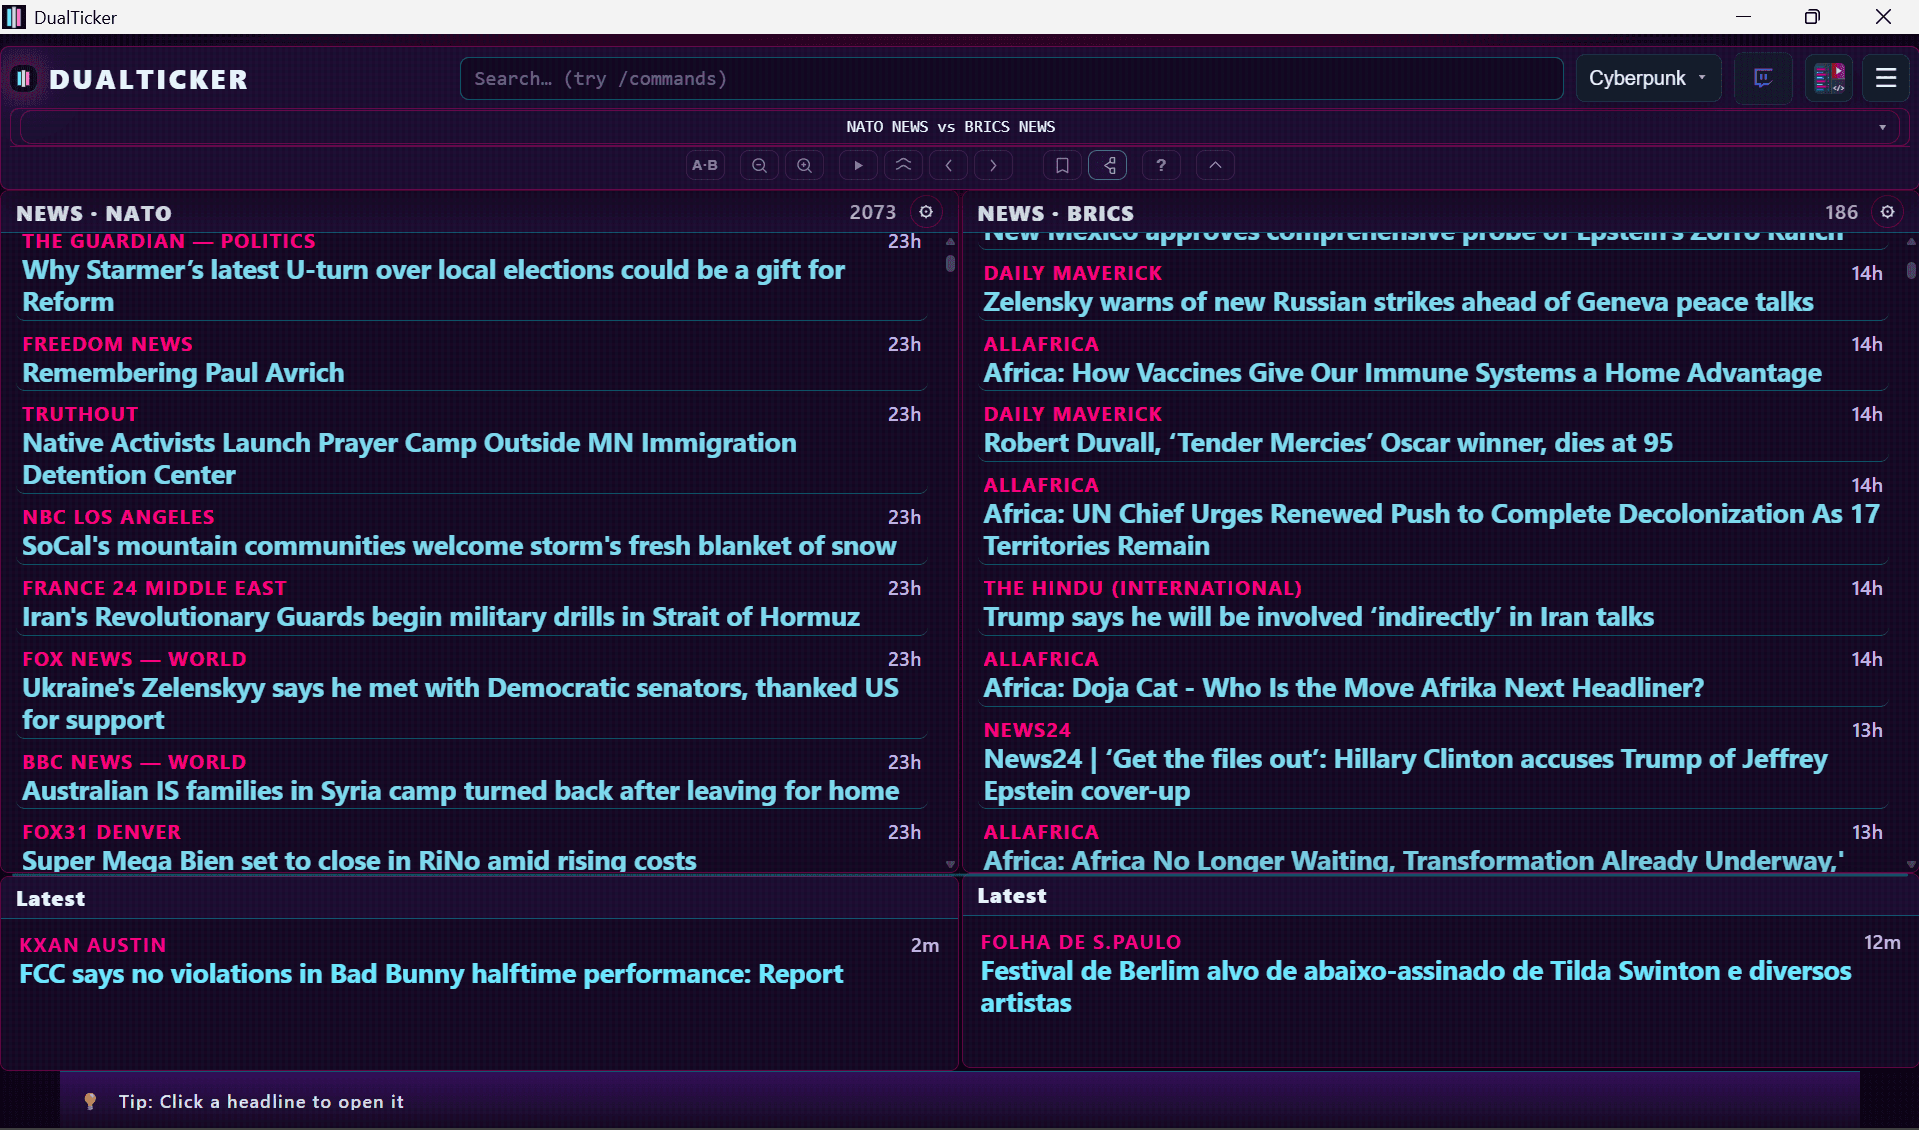Open the hamburger menu at top right
Screen dimensions: 1919x1130
click(x=1886, y=77)
